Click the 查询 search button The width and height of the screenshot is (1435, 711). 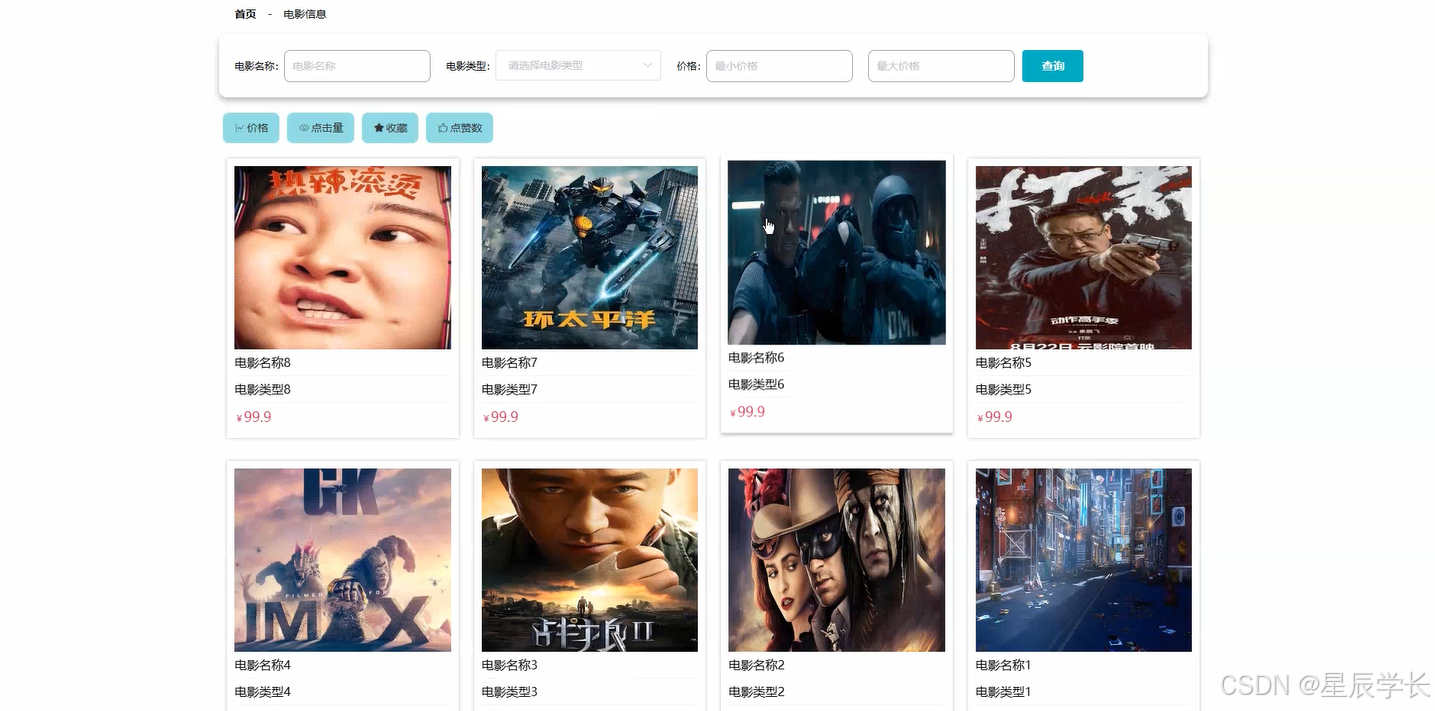tap(1052, 66)
